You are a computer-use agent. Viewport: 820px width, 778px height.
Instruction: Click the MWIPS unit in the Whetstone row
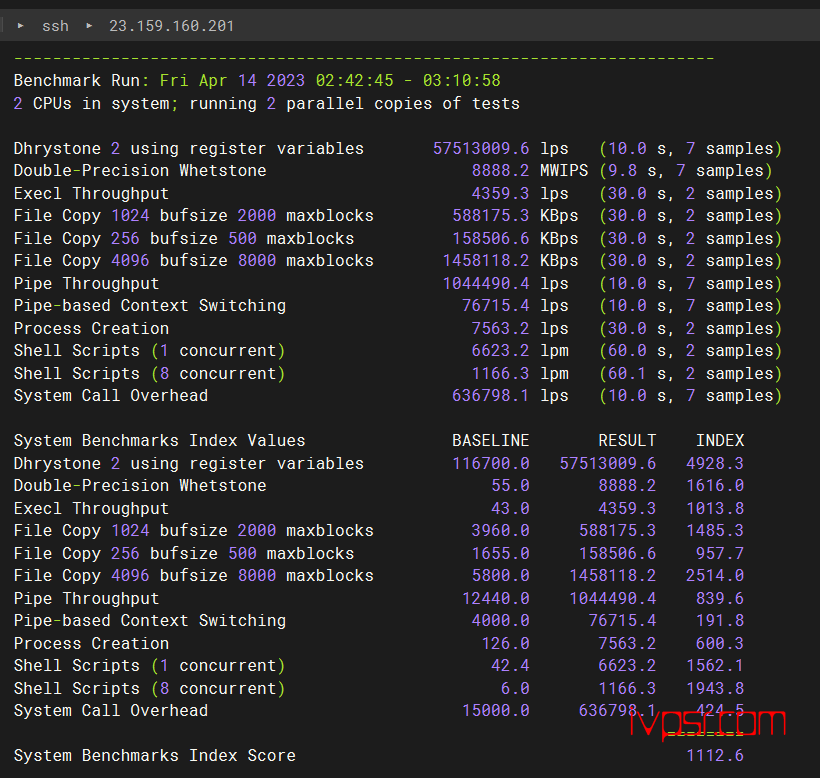click(564, 170)
